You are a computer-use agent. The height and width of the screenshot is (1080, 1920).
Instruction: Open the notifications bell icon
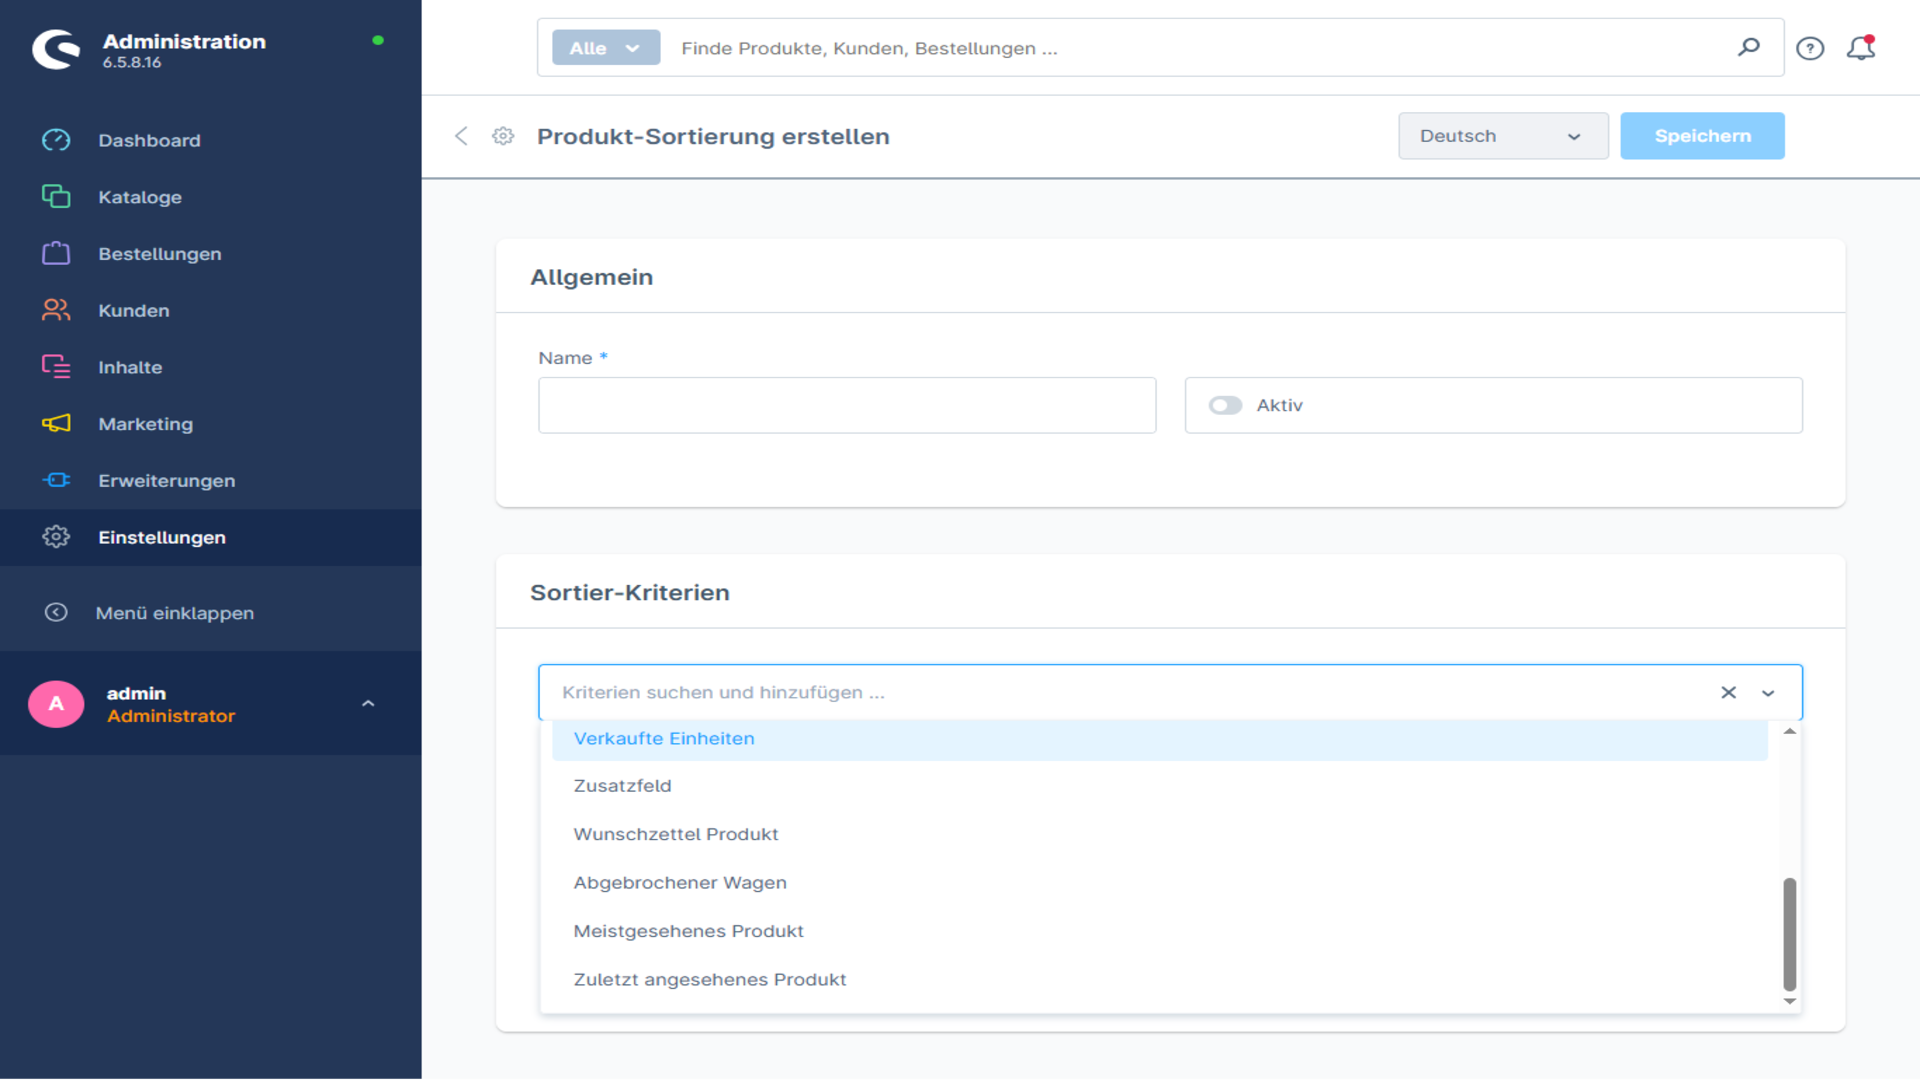pyautogui.click(x=1861, y=47)
